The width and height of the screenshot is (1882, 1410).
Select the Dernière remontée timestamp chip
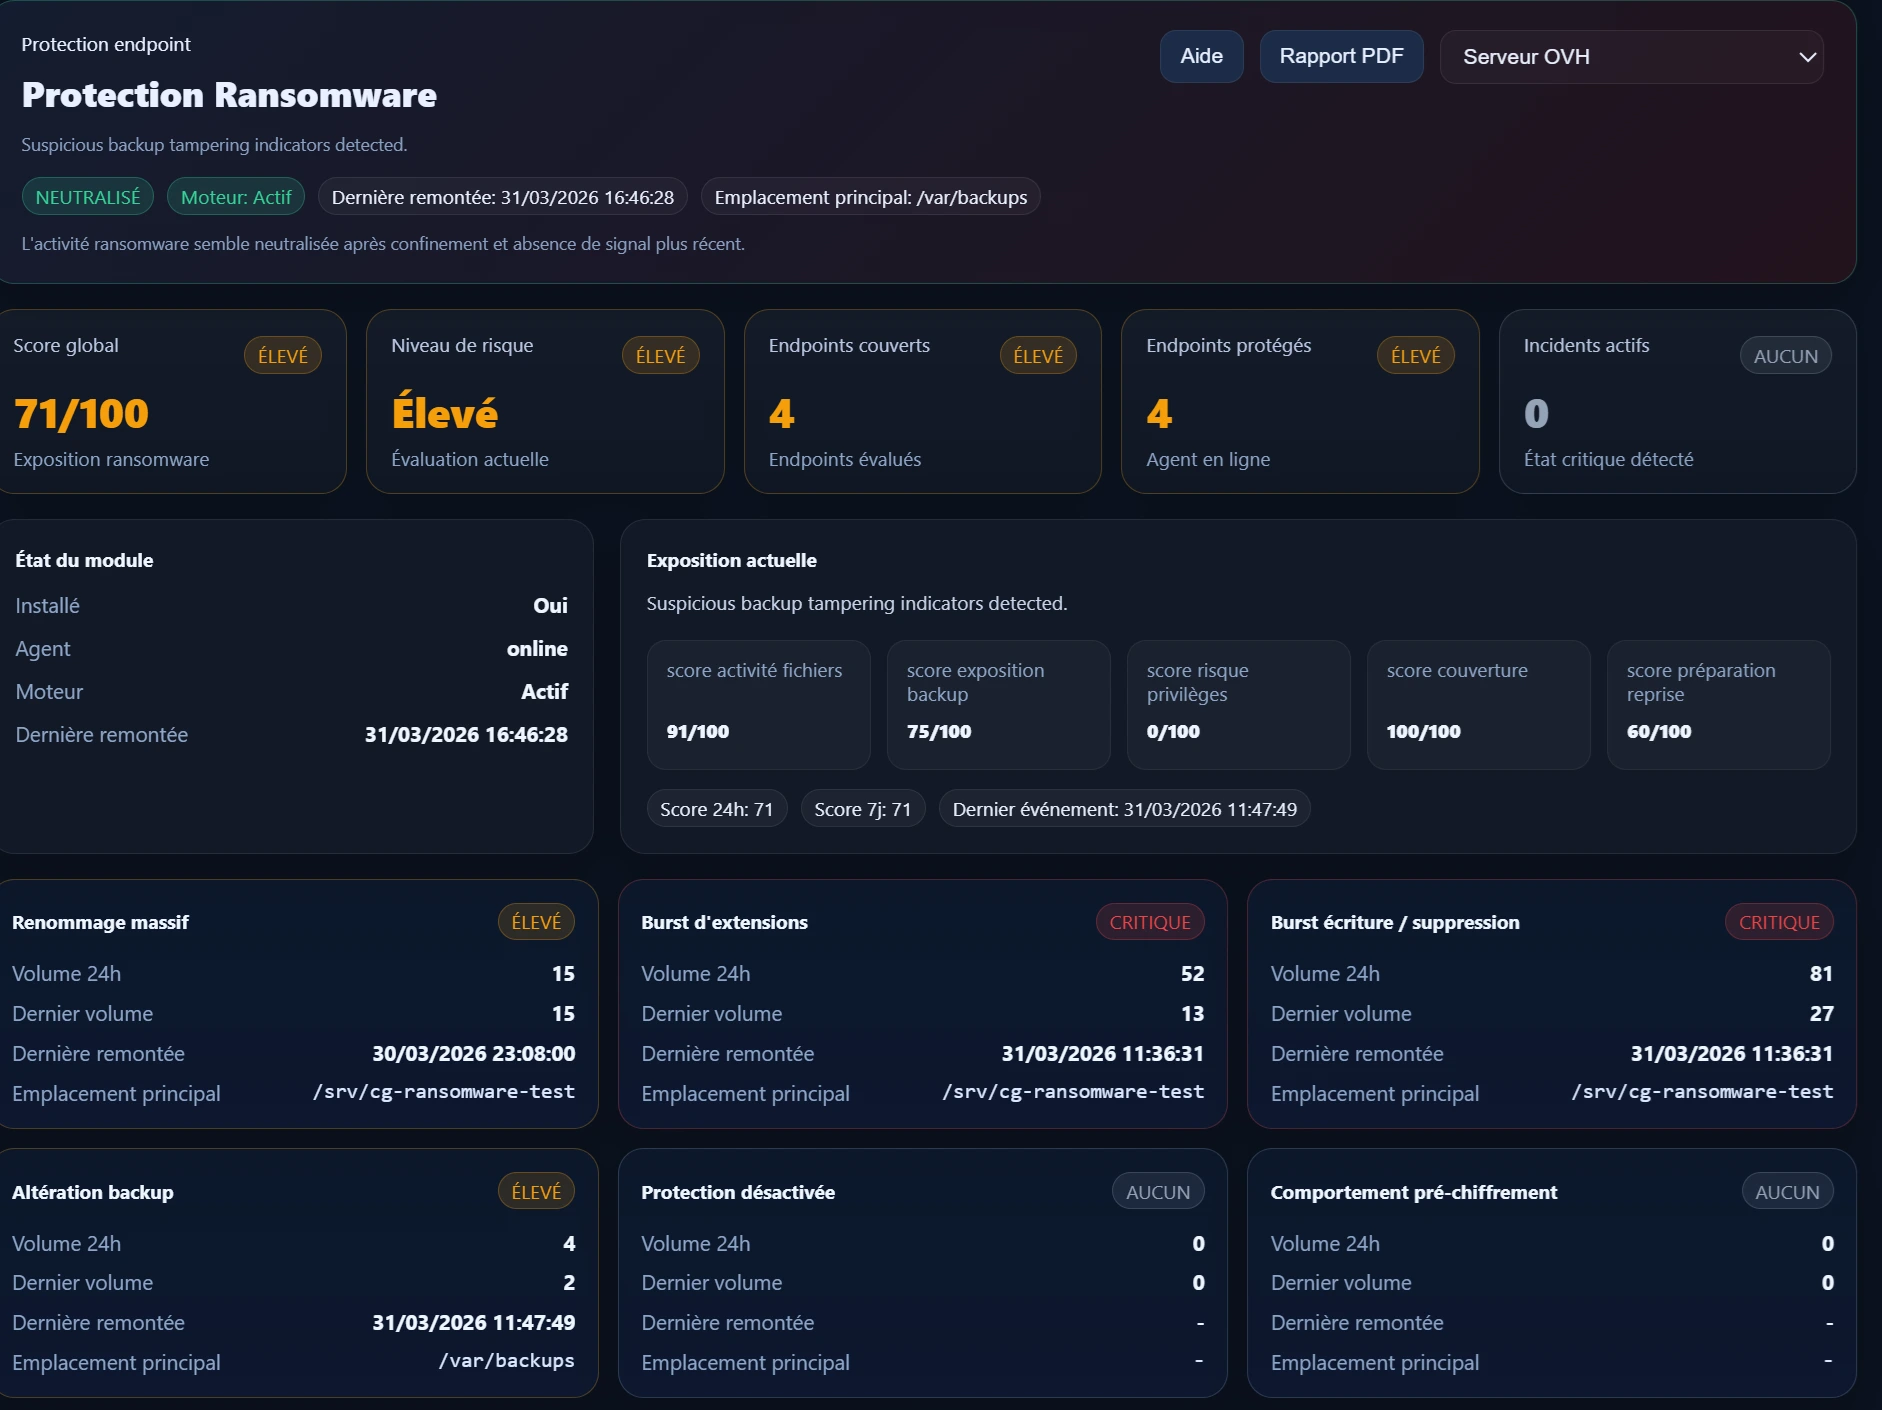[501, 197]
